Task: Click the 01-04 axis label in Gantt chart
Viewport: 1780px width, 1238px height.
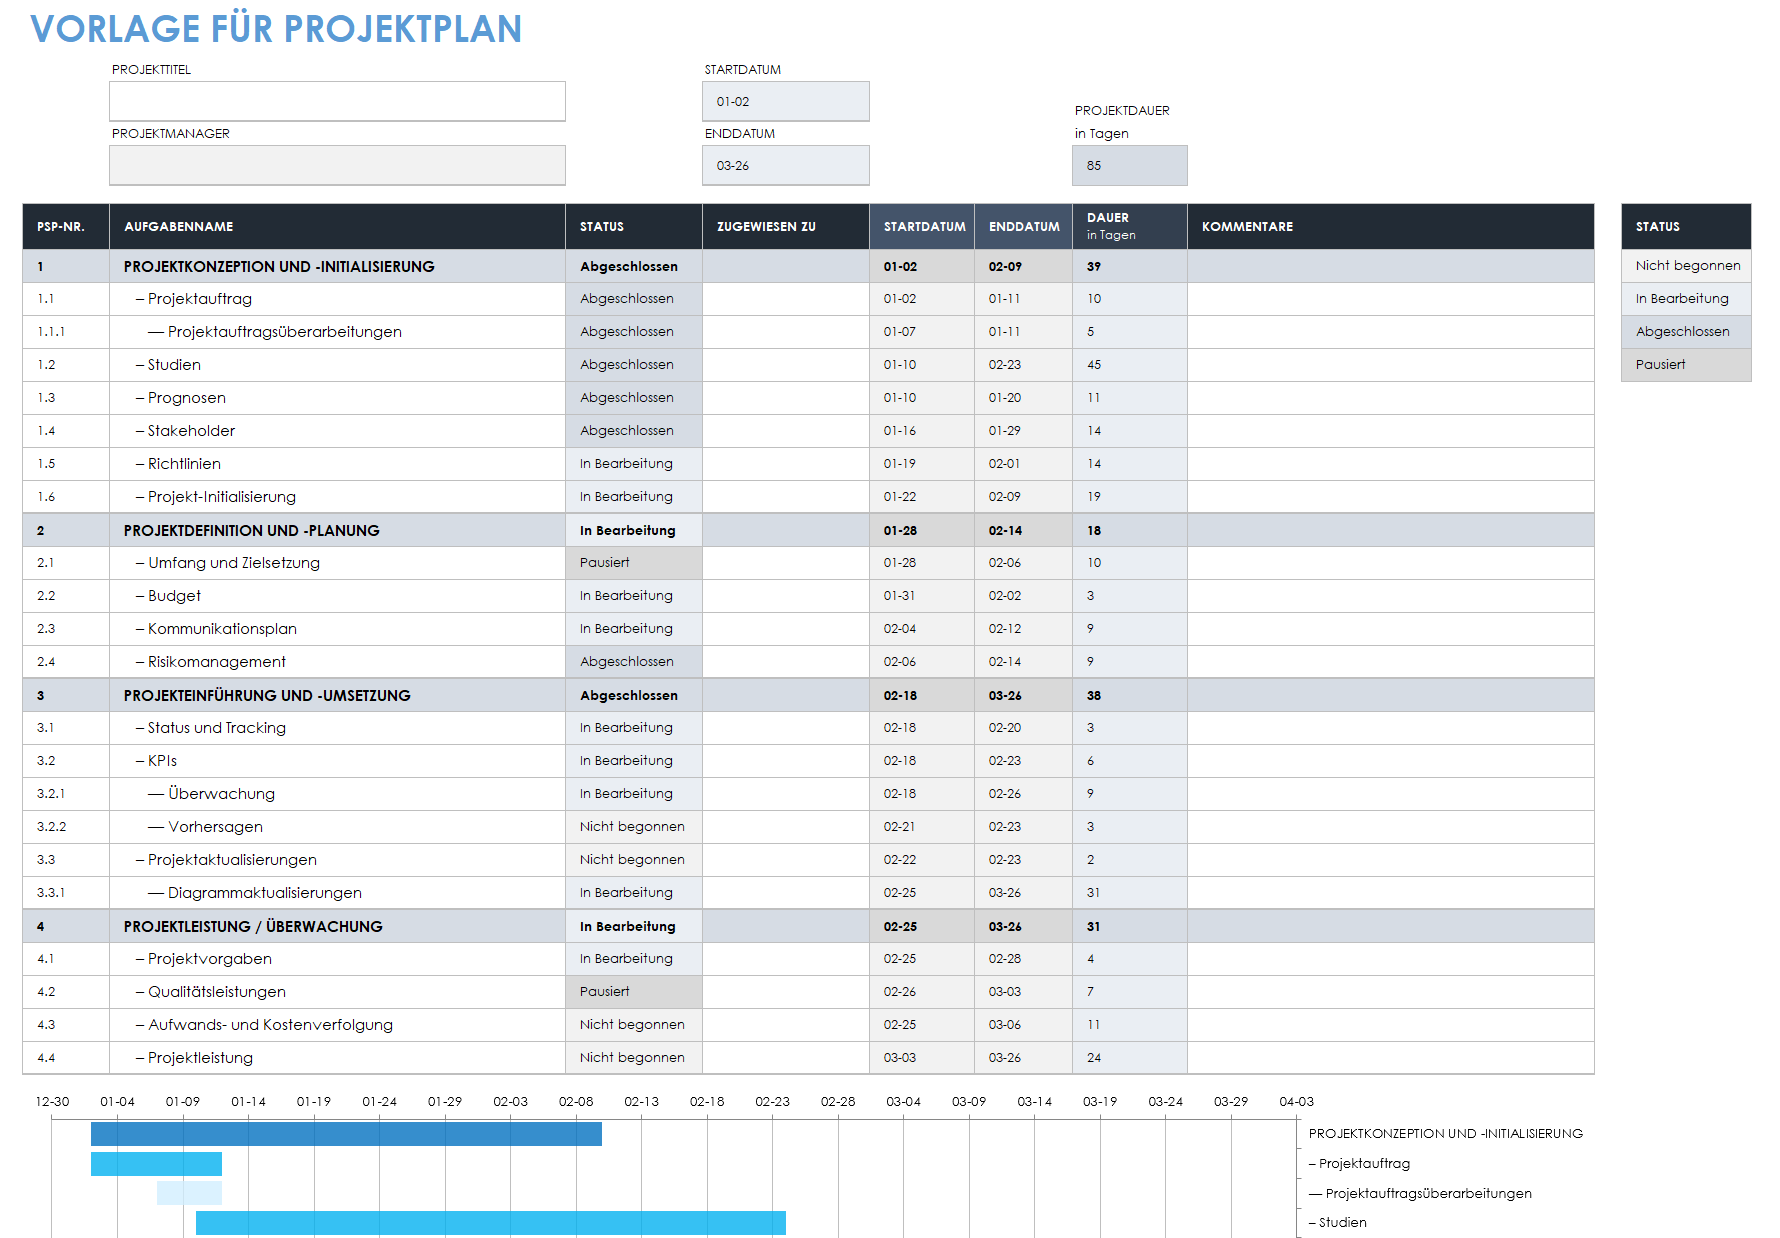Action: (x=117, y=1102)
